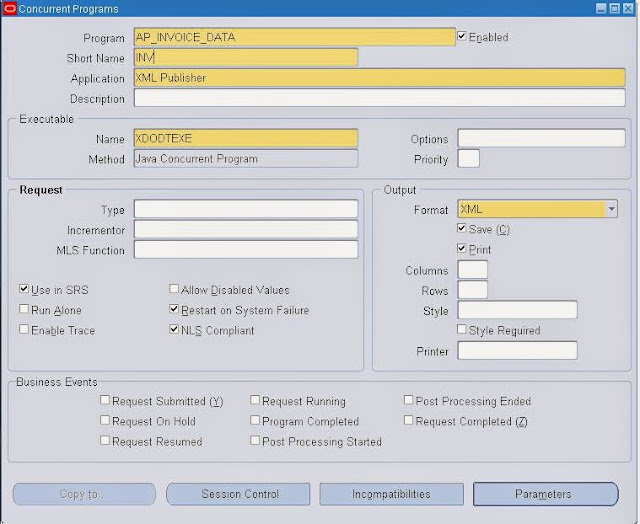
Task: Check Program Completed business event
Action: click(255, 420)
